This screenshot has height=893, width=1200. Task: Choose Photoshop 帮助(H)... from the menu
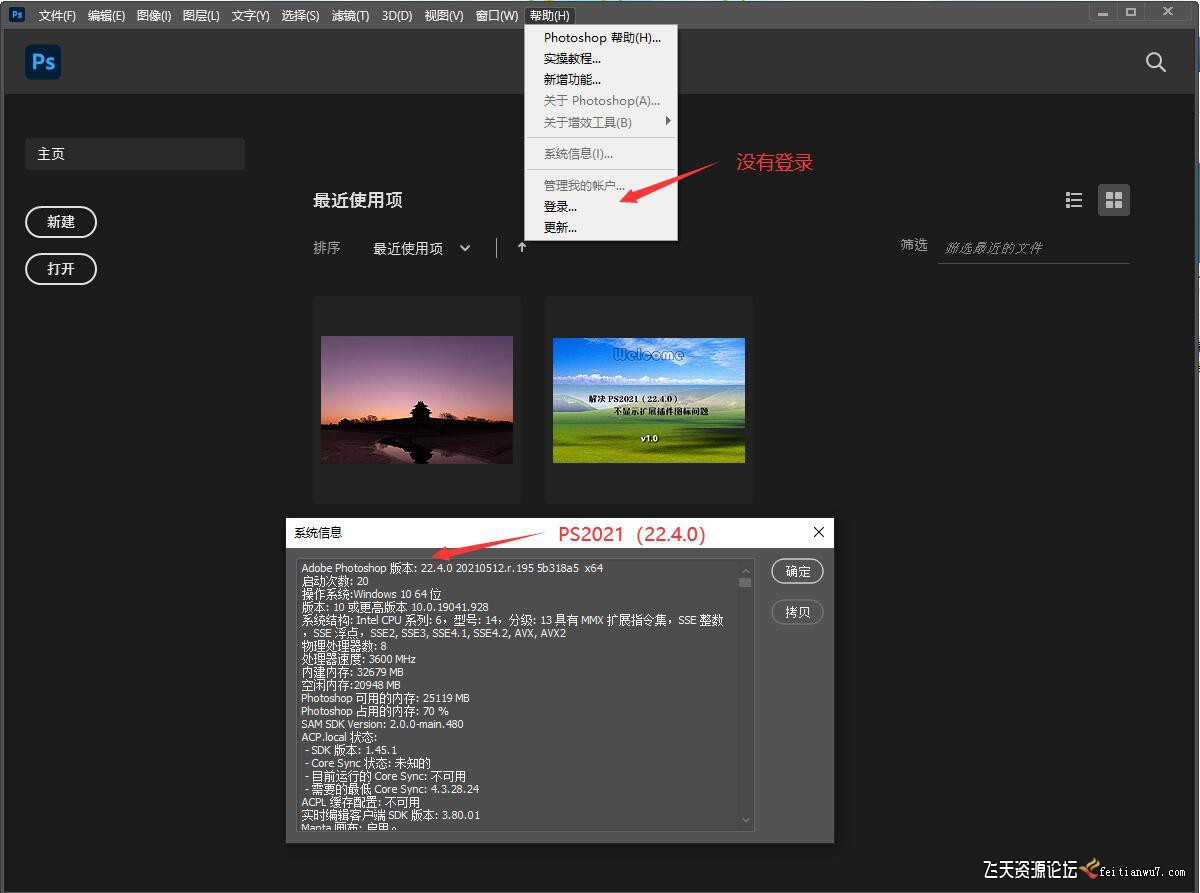click(x=601, y=38)
